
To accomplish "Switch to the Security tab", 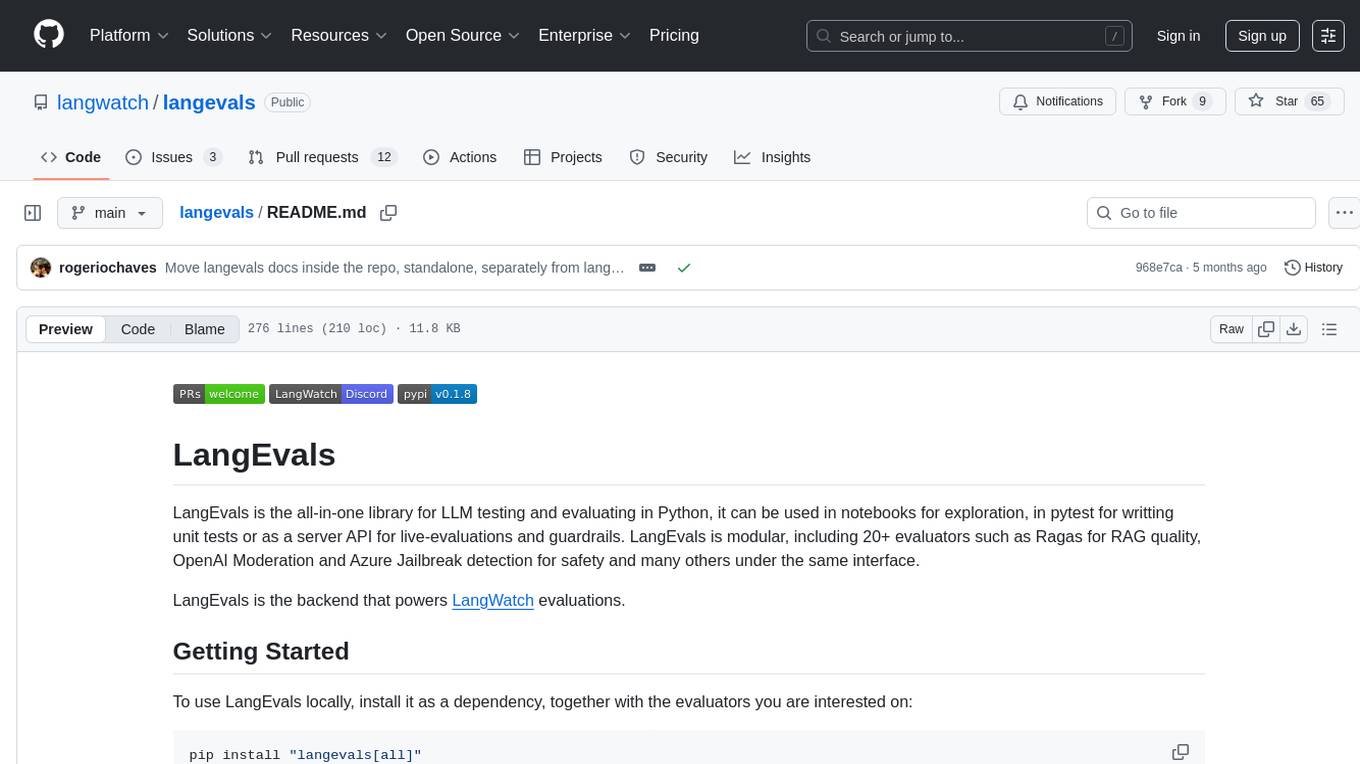I will [x=668, y=157].
